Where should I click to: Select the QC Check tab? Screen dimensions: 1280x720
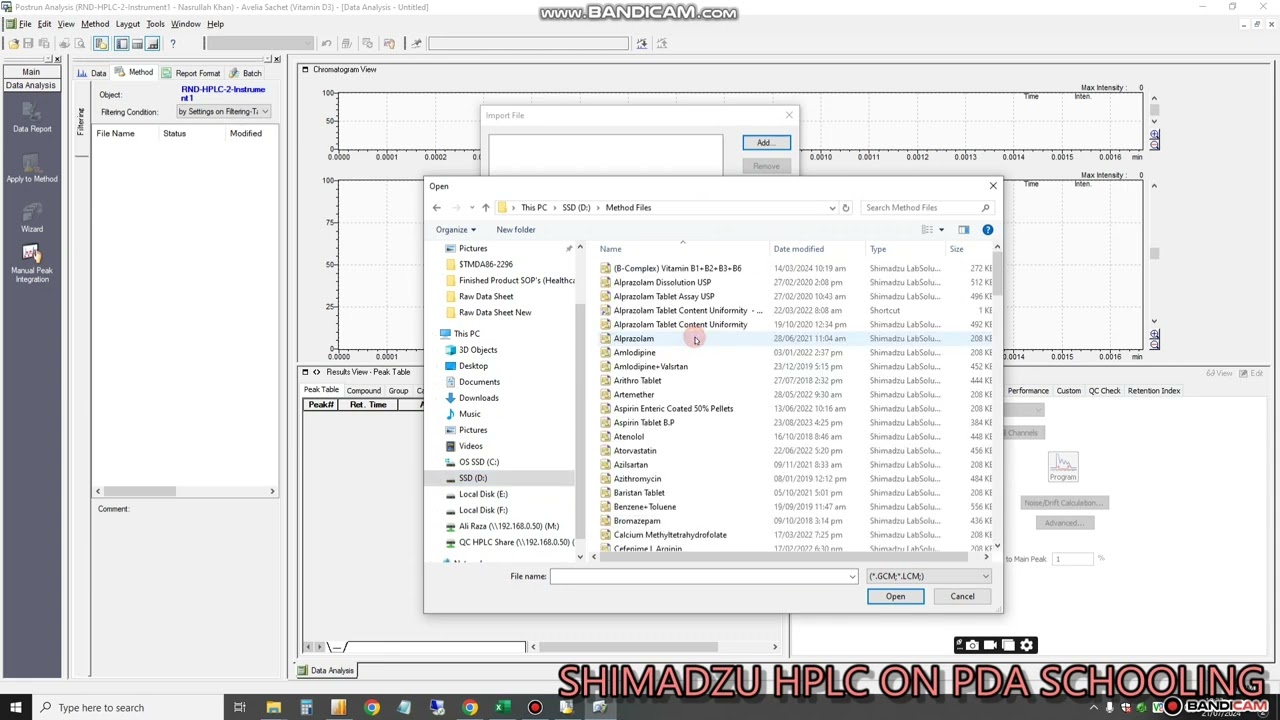pos(1104,391)
